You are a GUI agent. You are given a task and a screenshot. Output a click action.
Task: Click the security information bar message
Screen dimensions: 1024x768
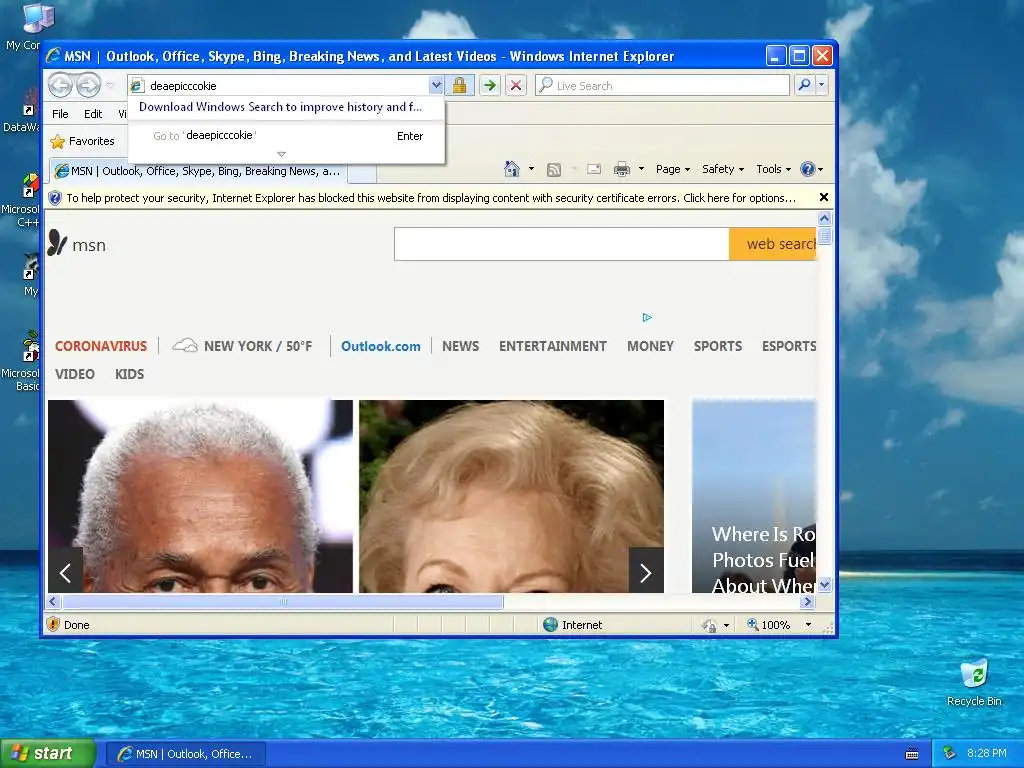pos(430,198)
